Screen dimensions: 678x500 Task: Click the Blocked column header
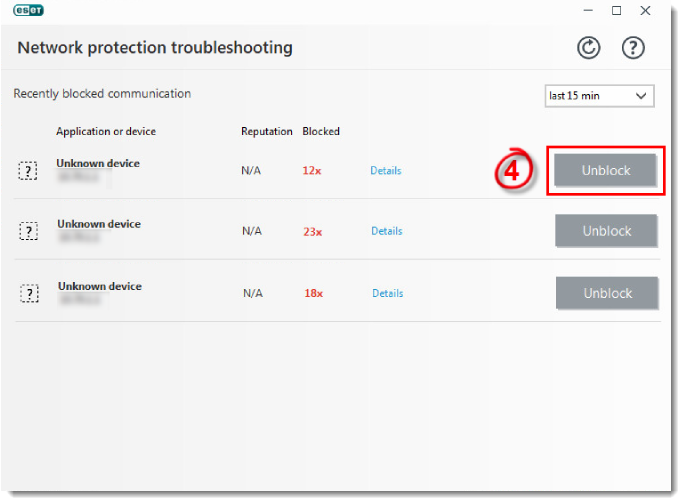coord(321,131)
